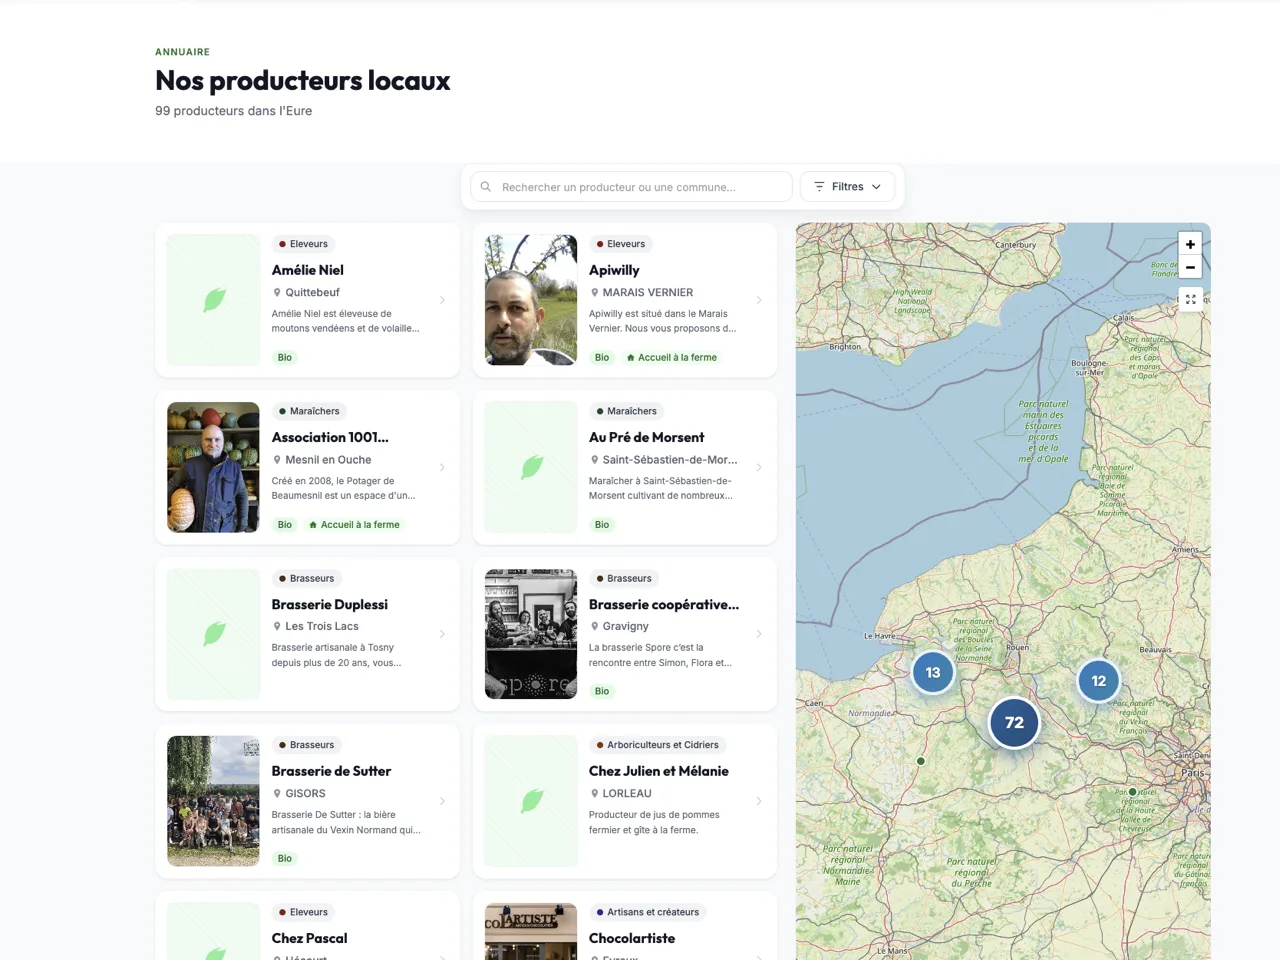Click the green producer marker south of Caen
Image resolution: width=1280 pixels, height=960 pixels.
coord(921,761)
